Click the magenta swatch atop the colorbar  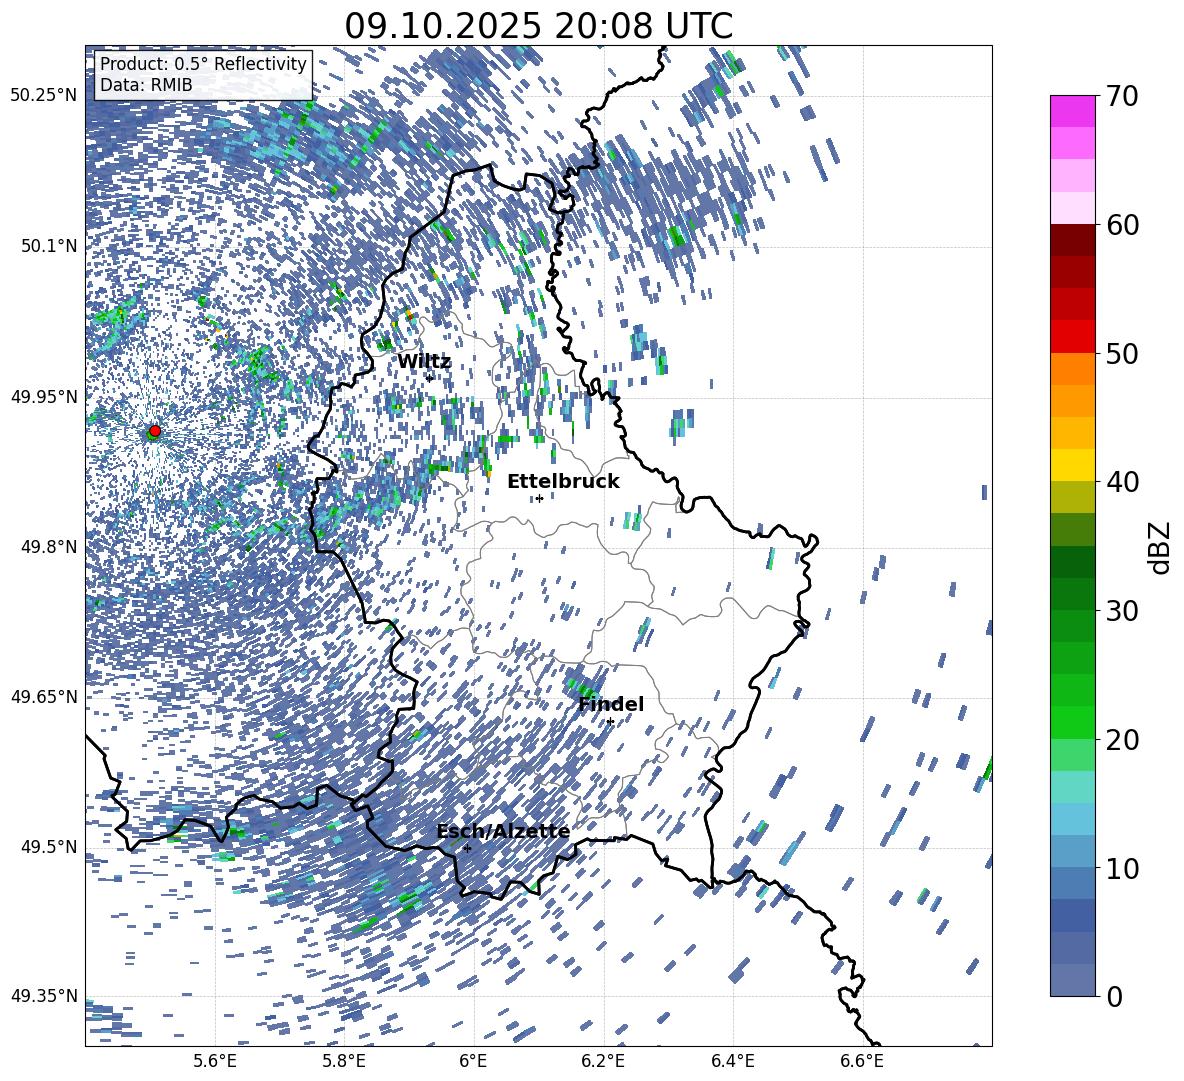pyautogui.click(x=1072, y=112)
